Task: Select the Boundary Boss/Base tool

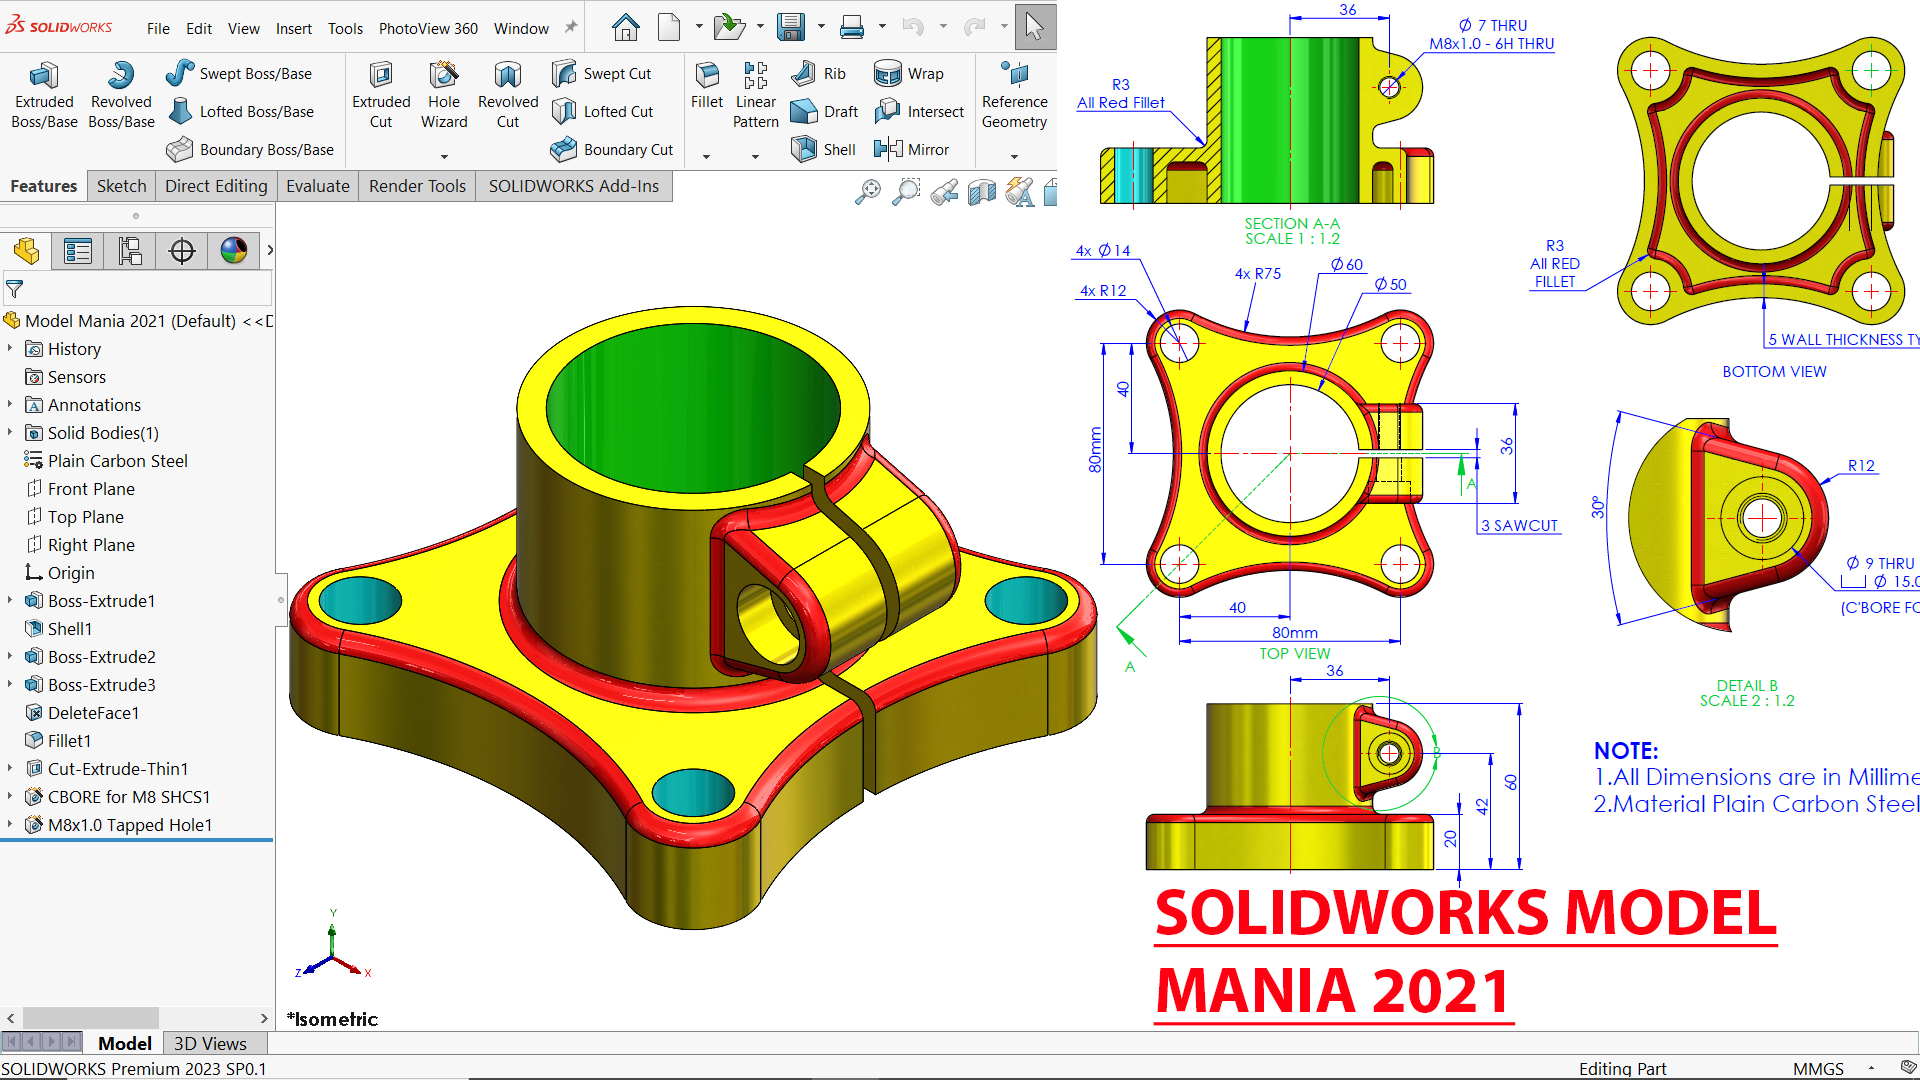Action: 250,149
